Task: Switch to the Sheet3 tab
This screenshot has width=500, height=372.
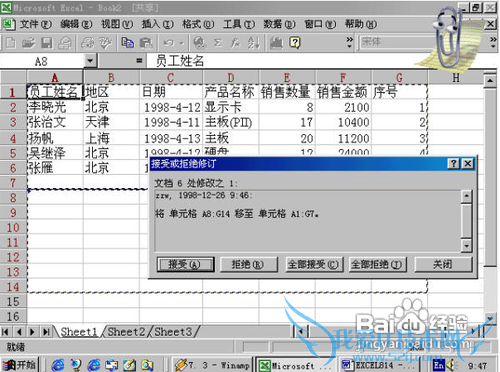Action: click(x=173, y=332)
